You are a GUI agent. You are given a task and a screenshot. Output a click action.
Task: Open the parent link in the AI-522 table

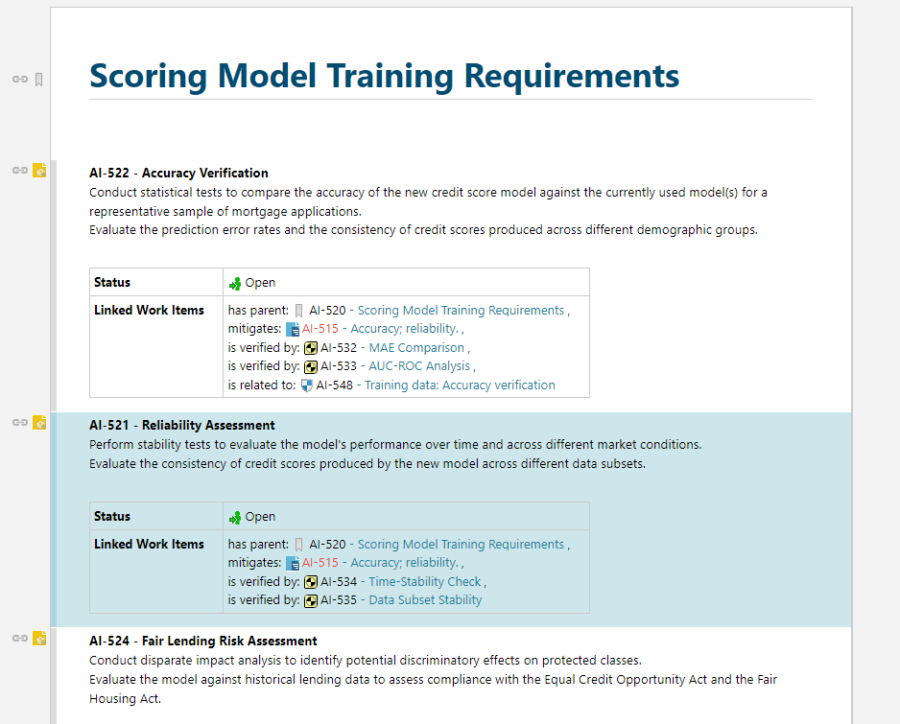pyautogui.click(x=460, y=310)
